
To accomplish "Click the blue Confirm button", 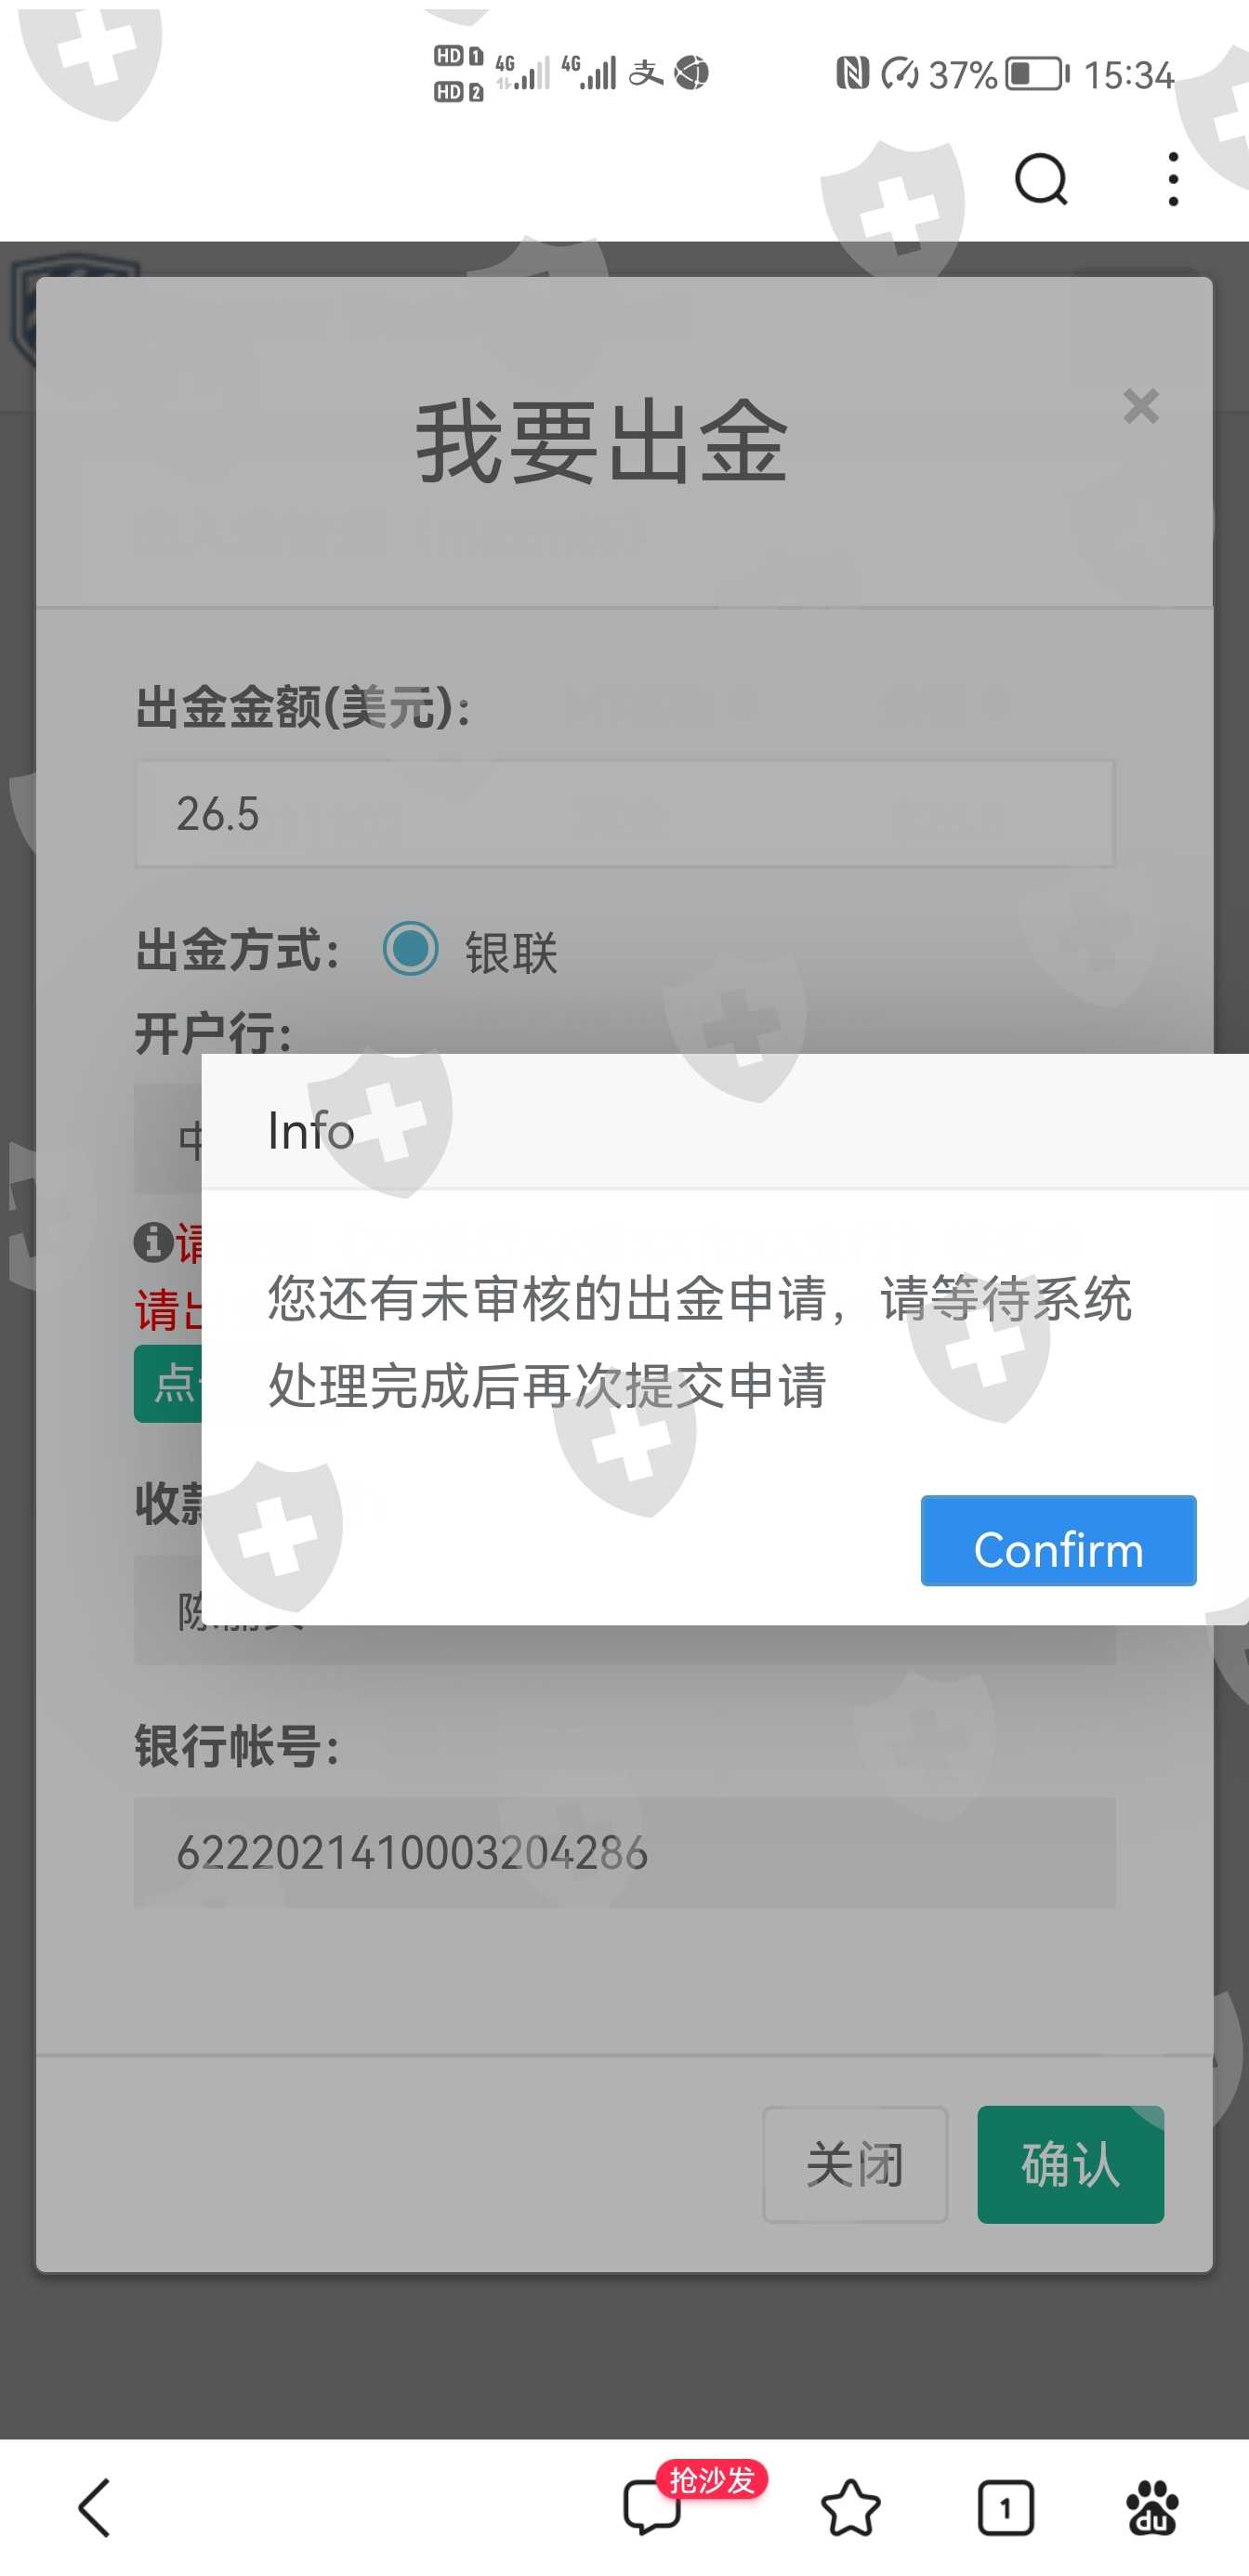I will coord(1058,1540).
